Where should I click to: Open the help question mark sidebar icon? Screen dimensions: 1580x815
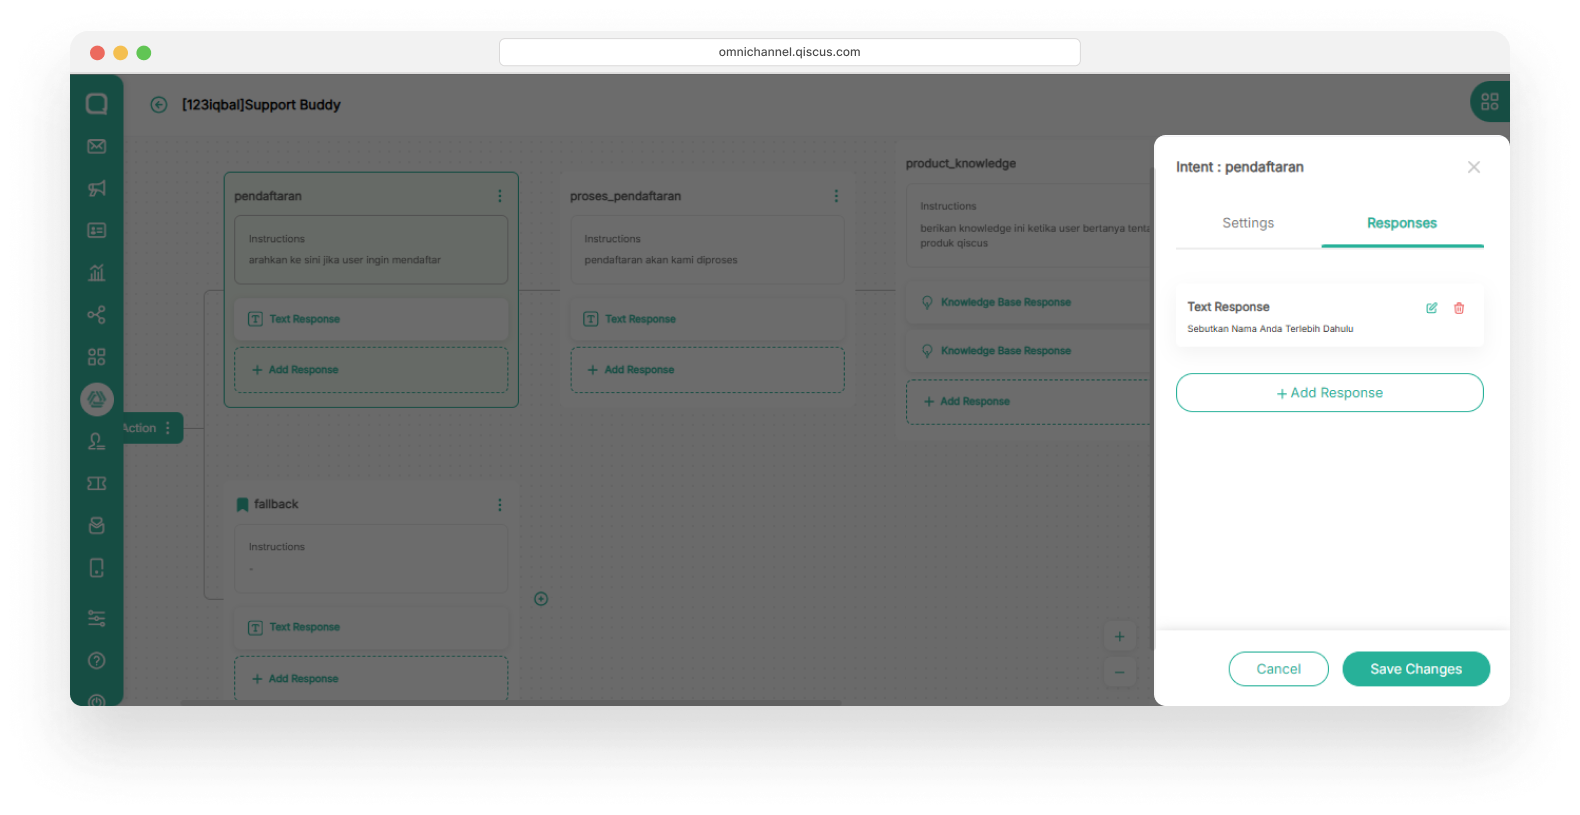point(97,660)
